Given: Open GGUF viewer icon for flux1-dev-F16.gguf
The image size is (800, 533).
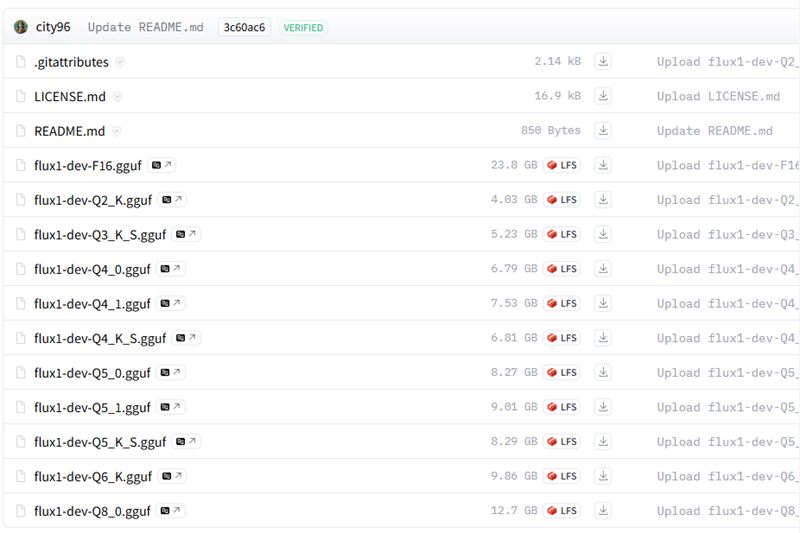Looking at the screenshot, I should (161, 165).
